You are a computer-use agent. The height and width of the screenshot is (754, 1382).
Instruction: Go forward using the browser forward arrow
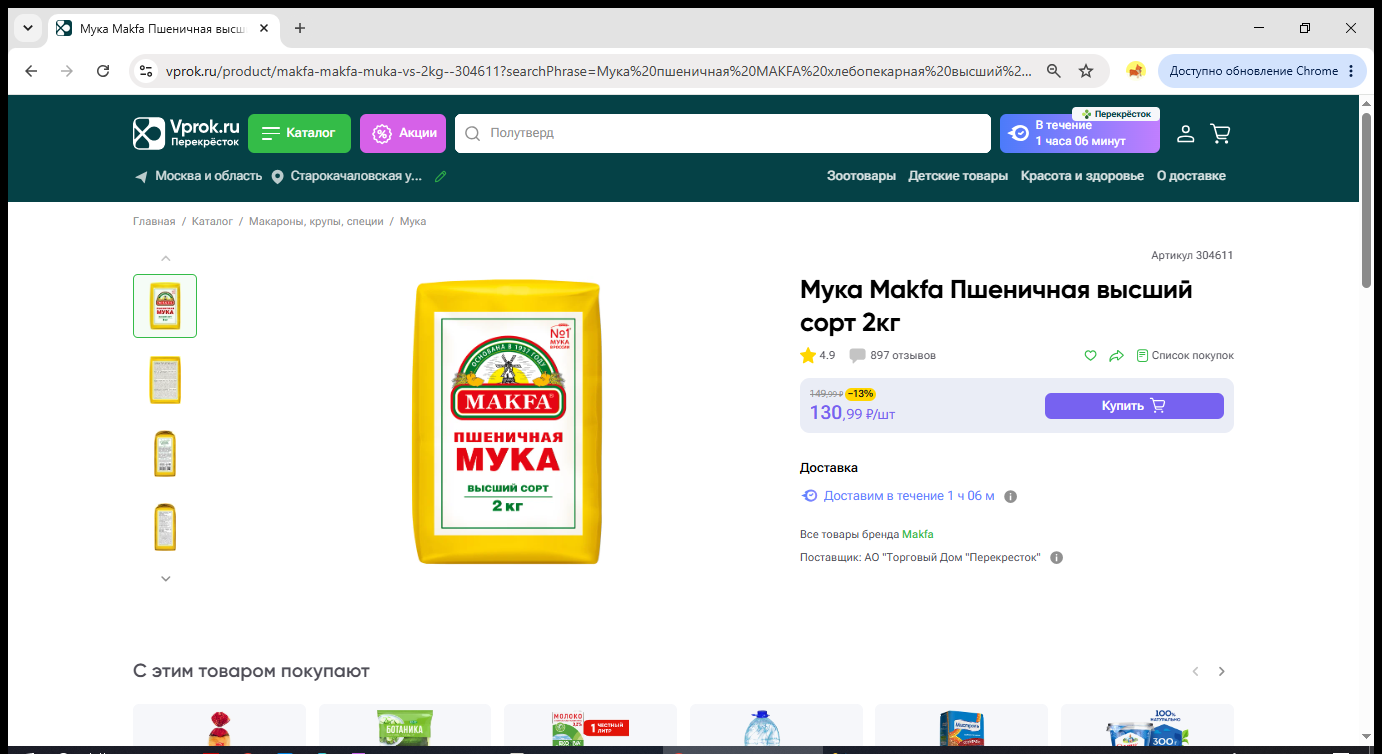click(67, 71)
